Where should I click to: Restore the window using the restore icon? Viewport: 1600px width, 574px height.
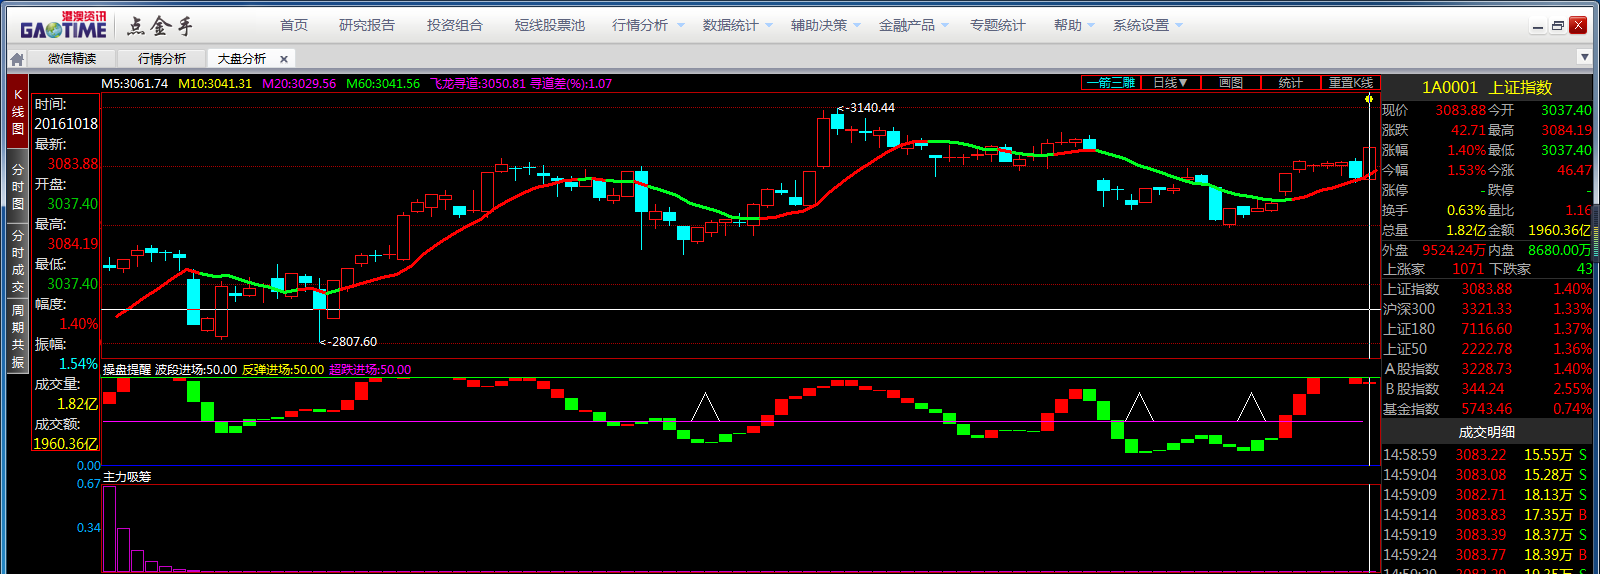pyautogui.click(x=1557, y=26)
